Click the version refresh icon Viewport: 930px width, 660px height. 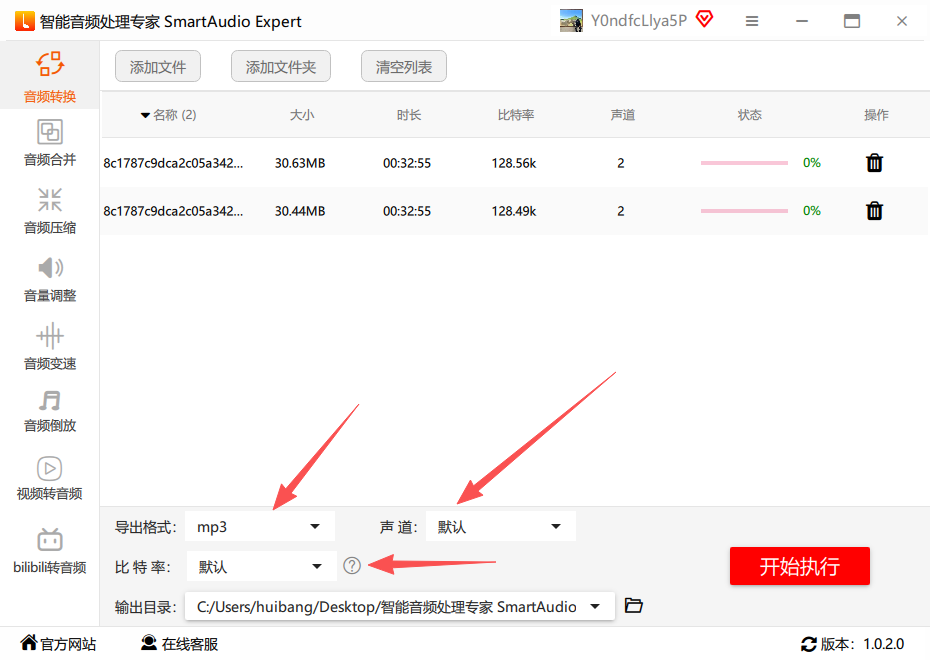[808, 644]
